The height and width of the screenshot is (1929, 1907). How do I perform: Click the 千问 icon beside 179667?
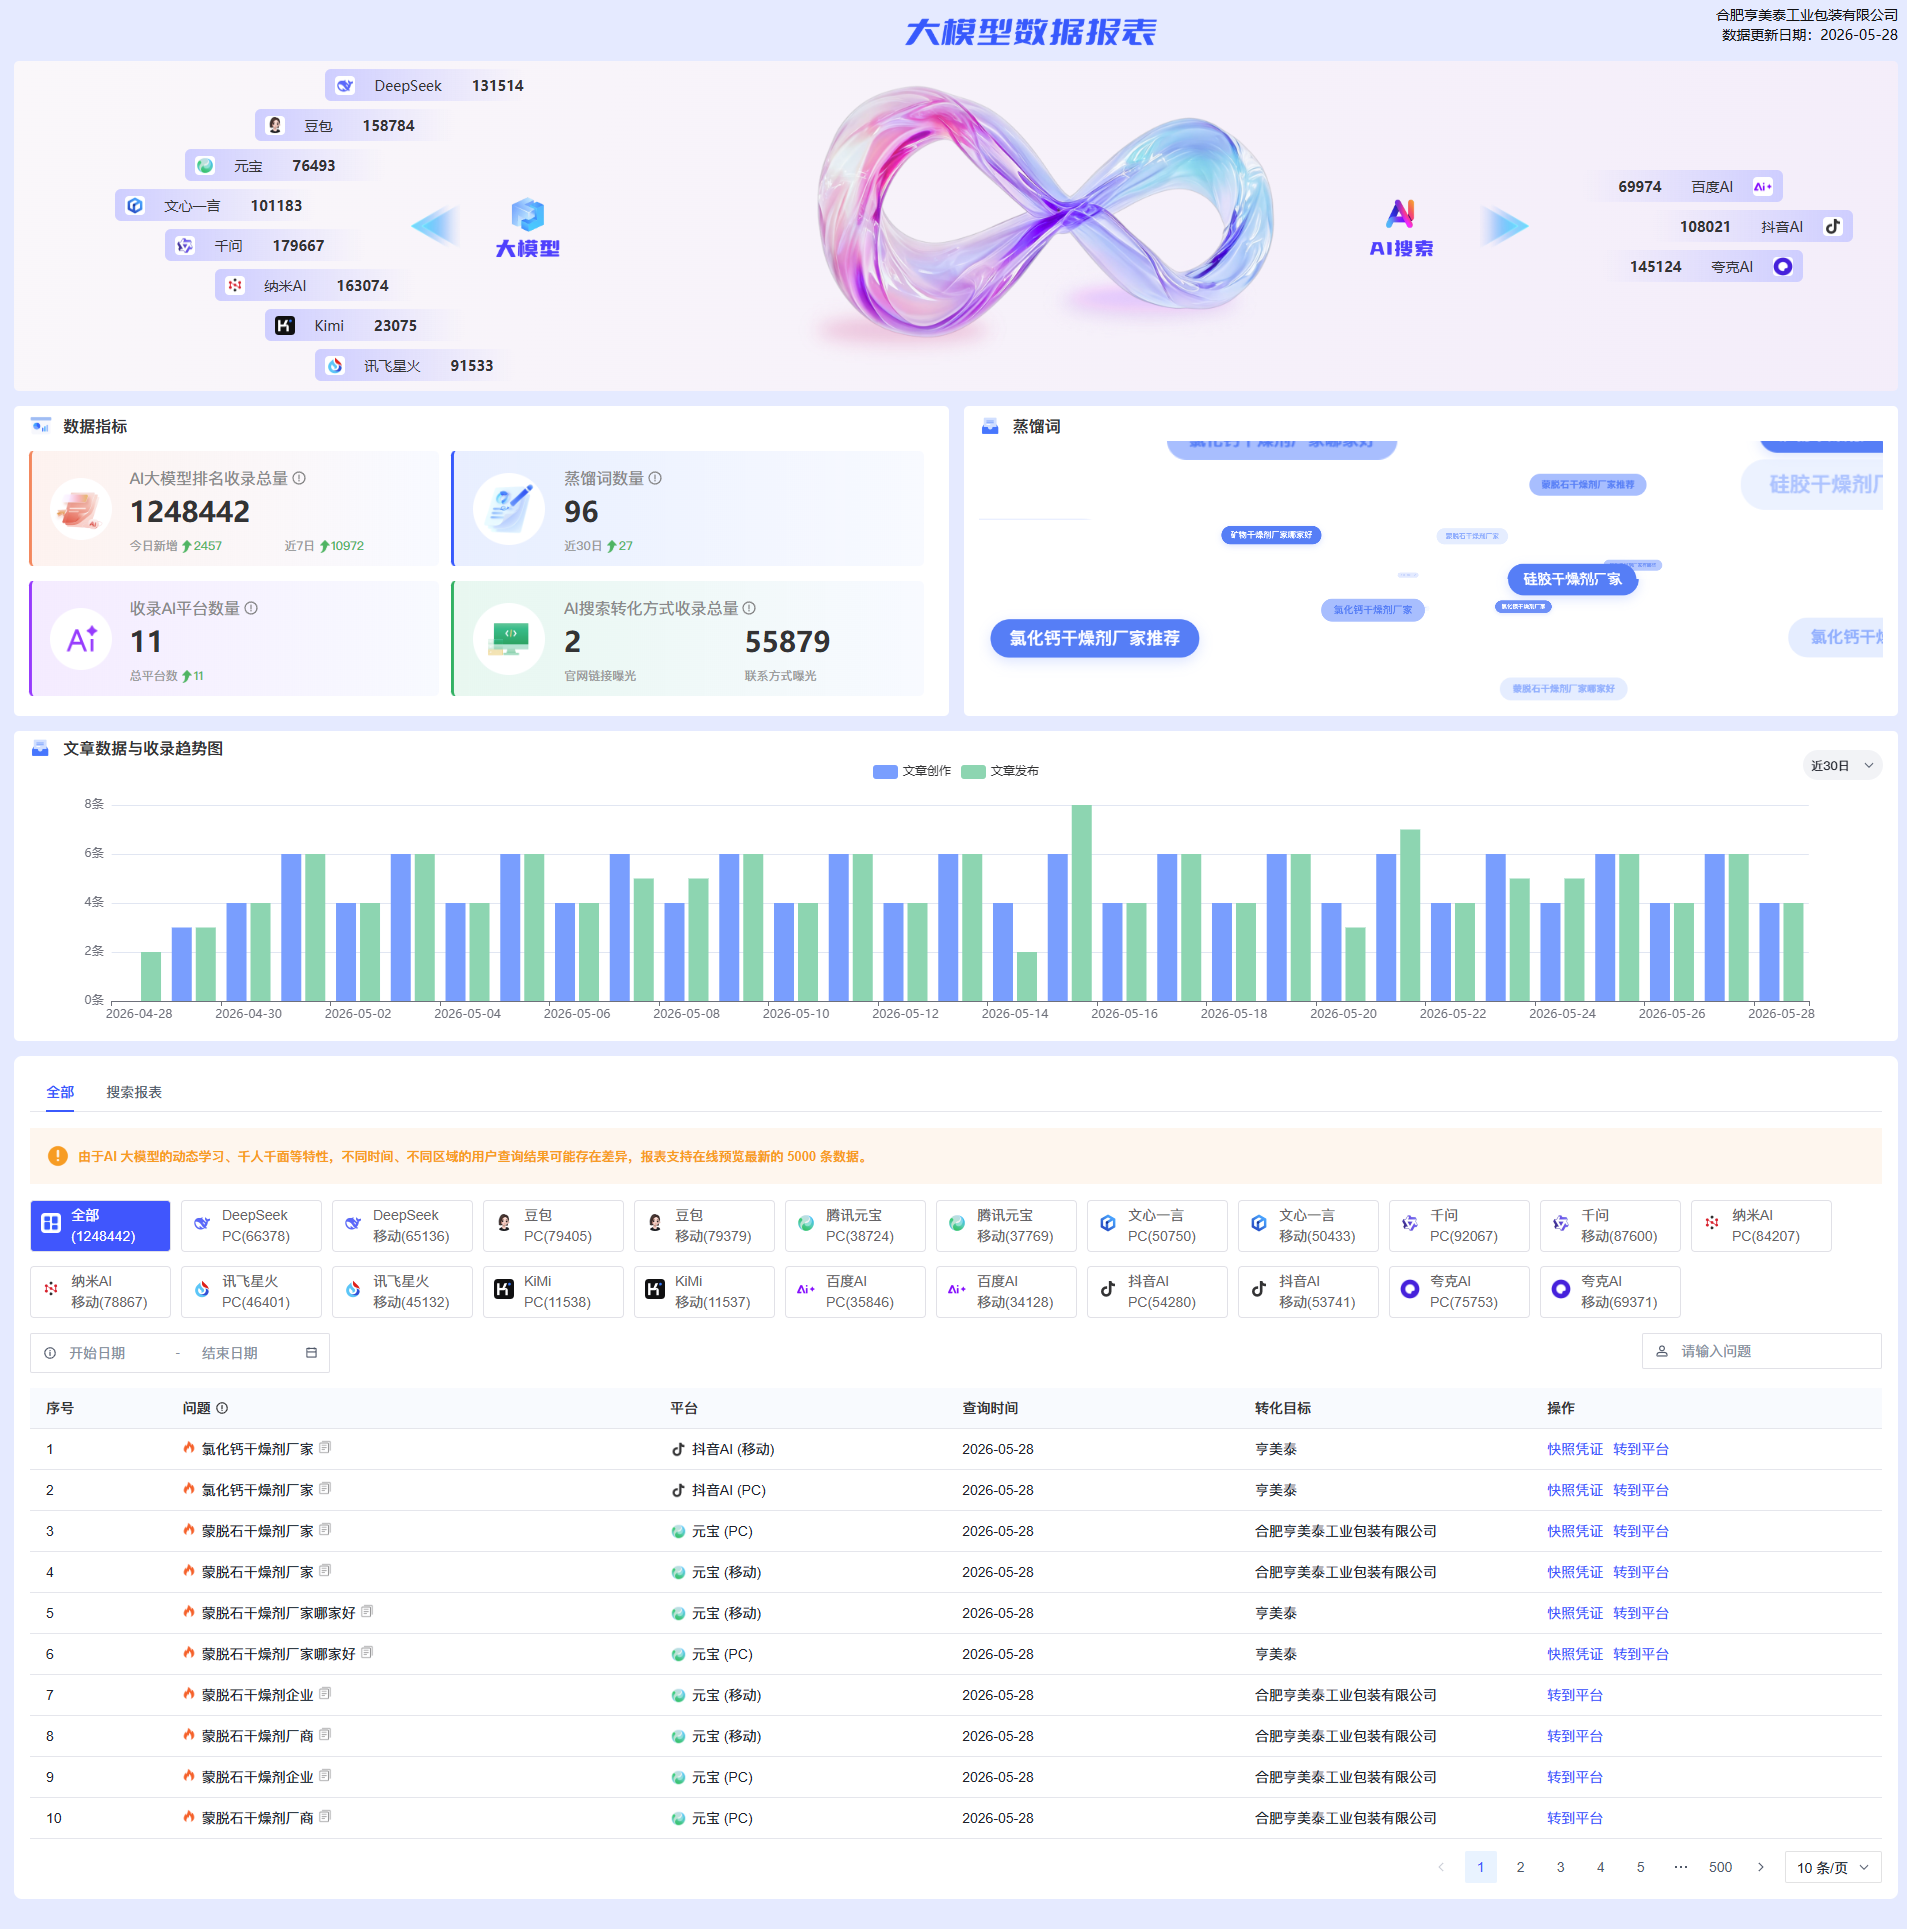185,246
